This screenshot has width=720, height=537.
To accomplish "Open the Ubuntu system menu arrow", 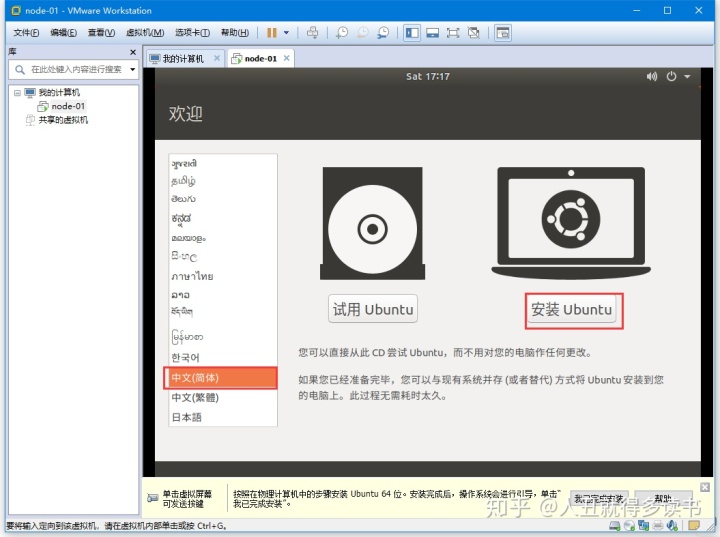I will [x=687, y=77].
